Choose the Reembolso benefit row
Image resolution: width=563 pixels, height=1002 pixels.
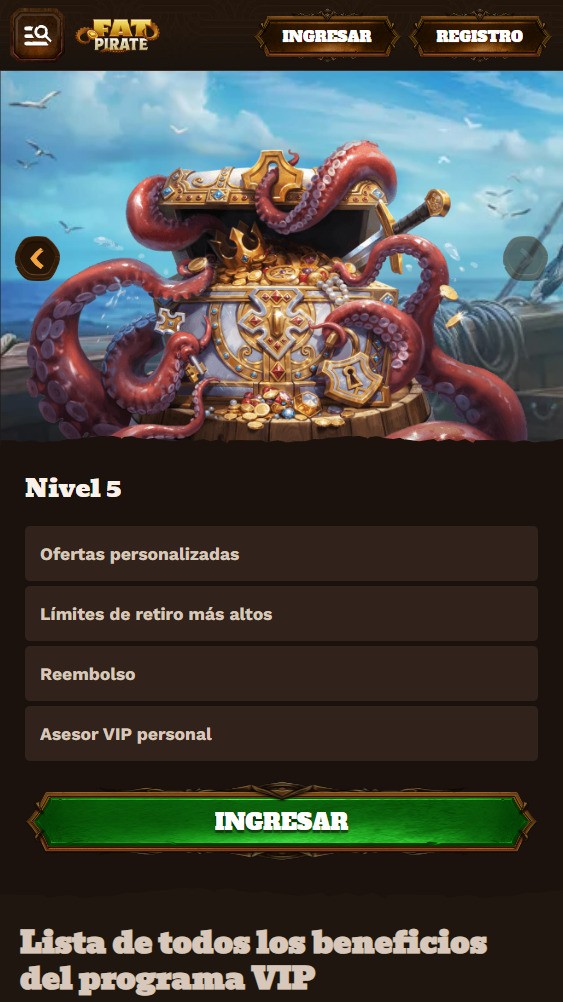coord(281,674)
